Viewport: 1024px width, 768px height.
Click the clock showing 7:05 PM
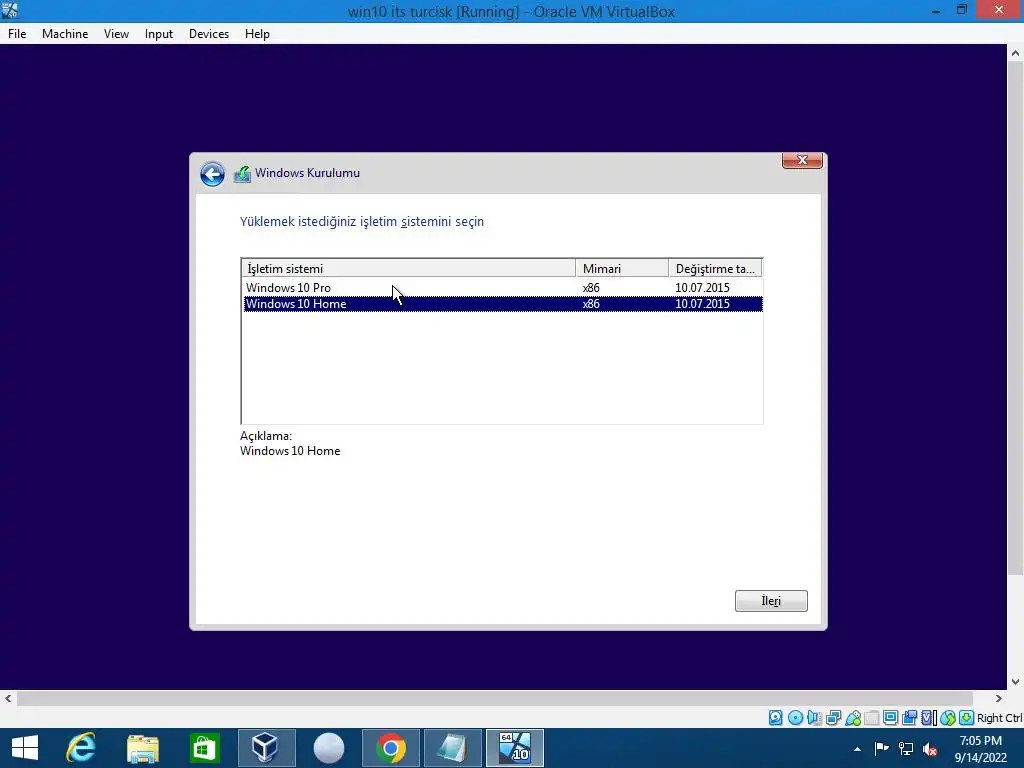click(x=980, y=741)
